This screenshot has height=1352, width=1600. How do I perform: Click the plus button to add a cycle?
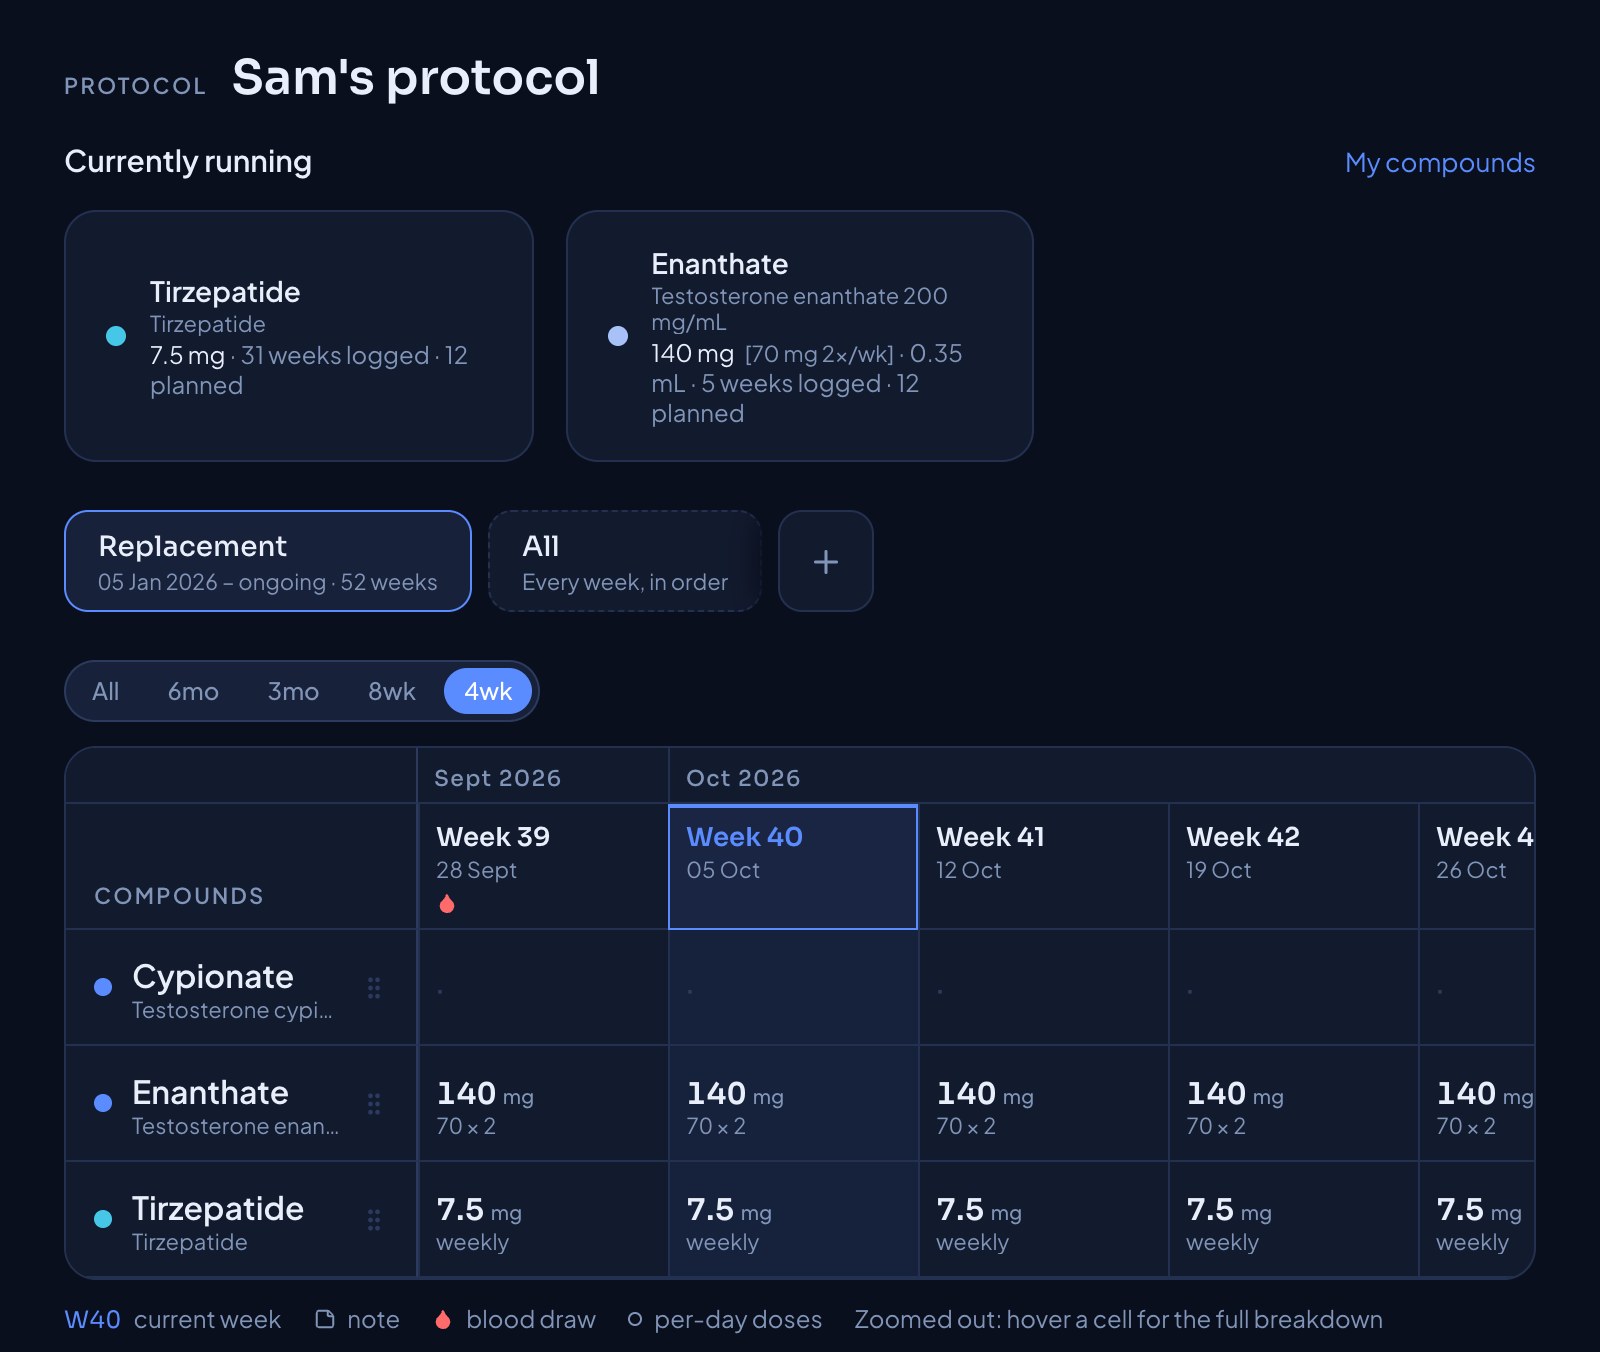825,561
